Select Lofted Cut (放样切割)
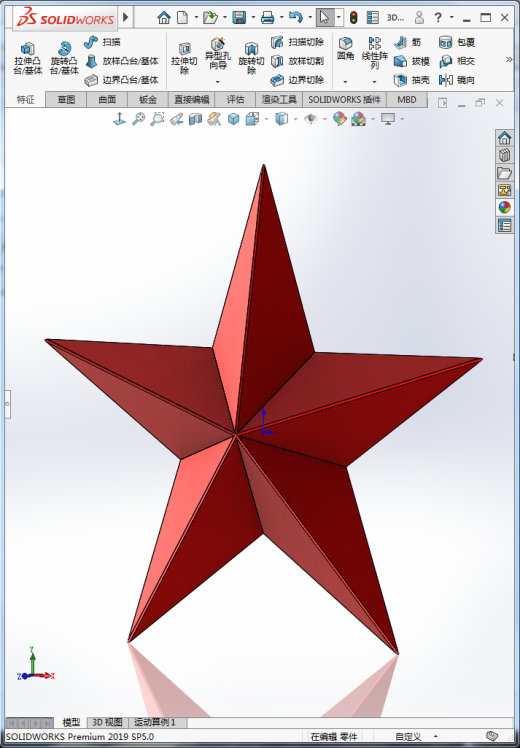The image size is (520, 748). pyautogui.click(x=297, y=61)
